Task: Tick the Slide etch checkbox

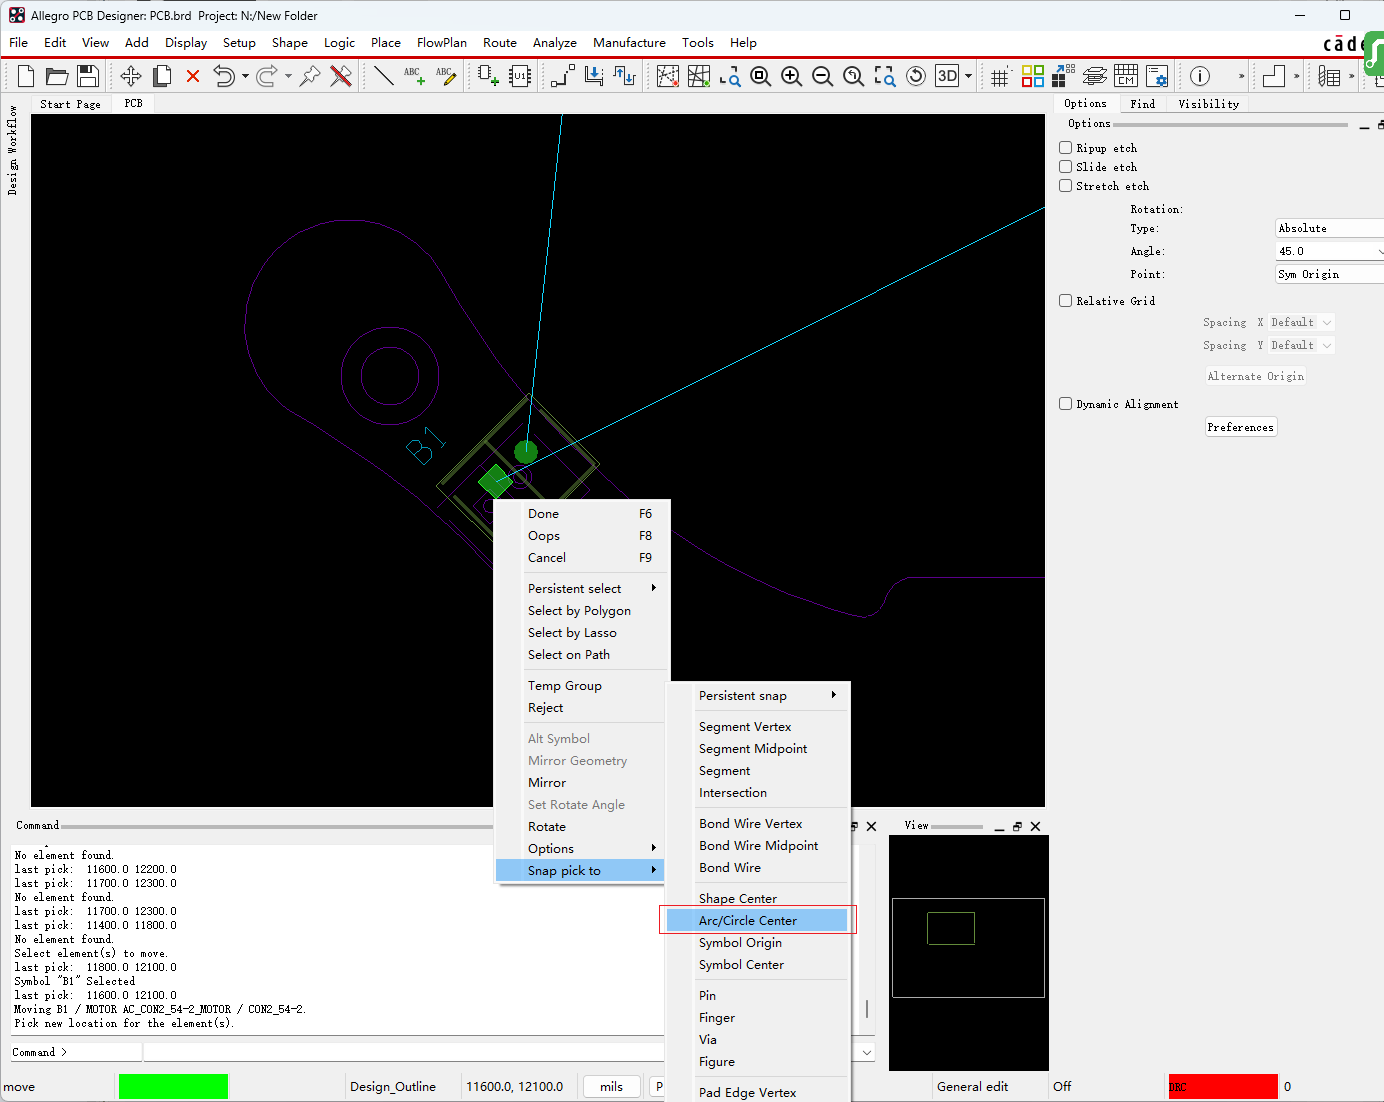Action: (x=1066, y=167)
